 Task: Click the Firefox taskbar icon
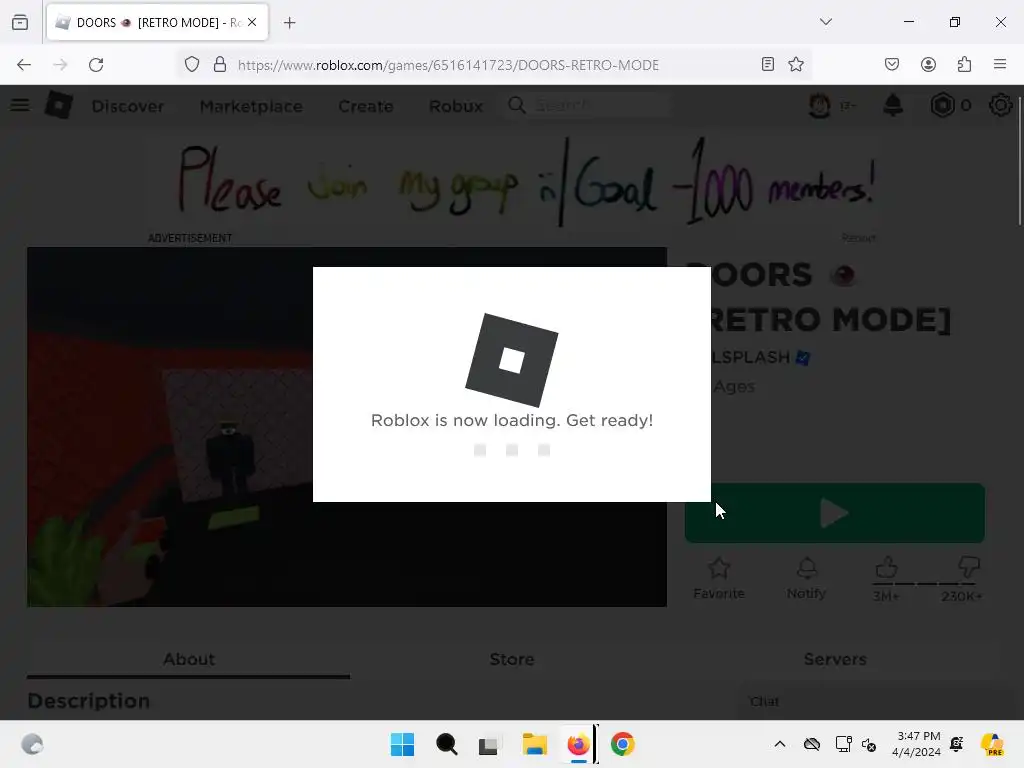click(579, 744)
